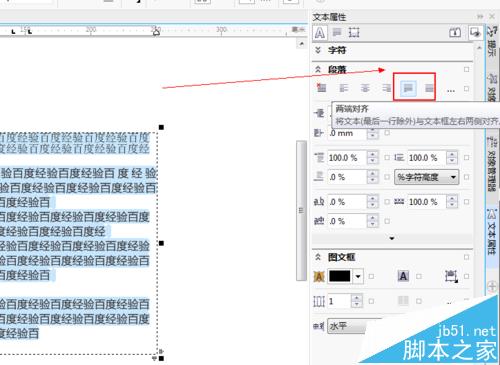500x365 pixels.
Task: Collapse the 文本属性 docker with double arrow
Action: point(480,16)
